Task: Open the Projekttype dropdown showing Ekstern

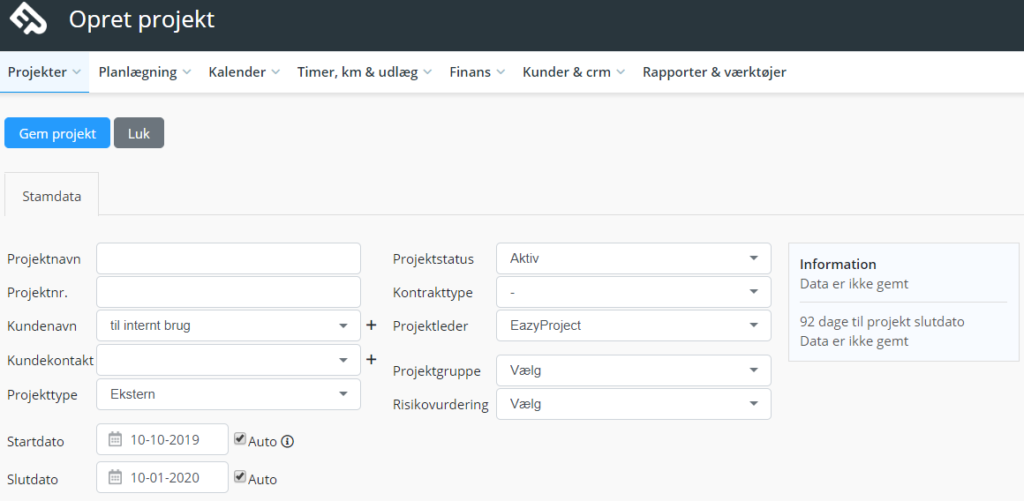Action: (x=229, y=395)
